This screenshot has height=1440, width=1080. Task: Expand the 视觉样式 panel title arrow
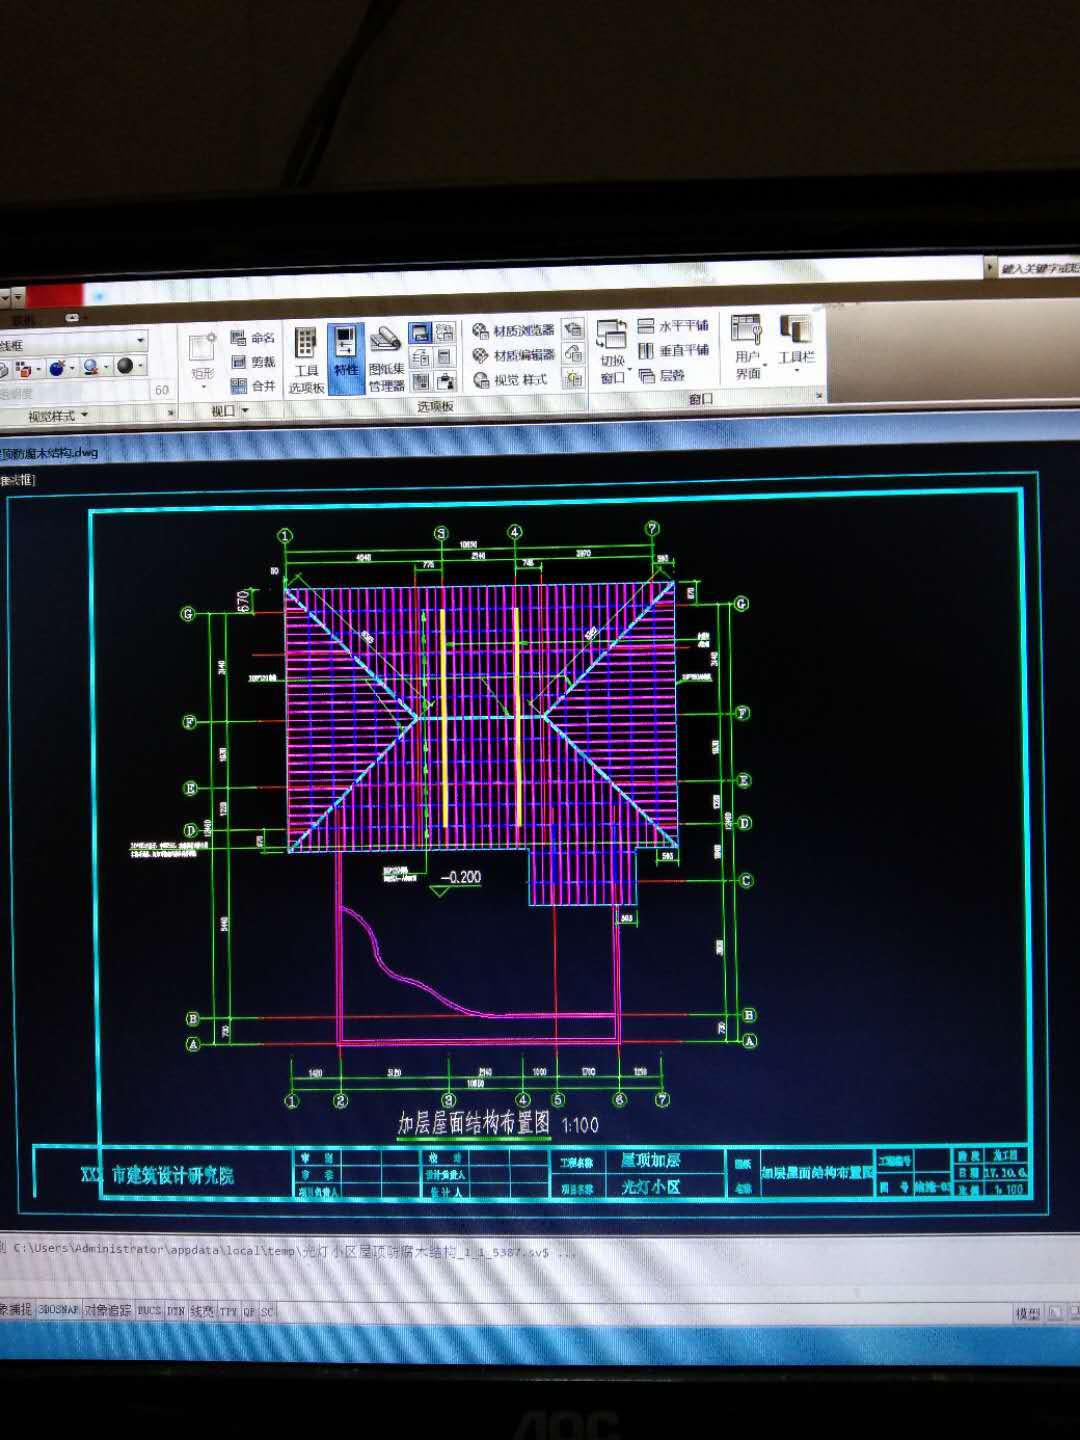tap(84, 415)
